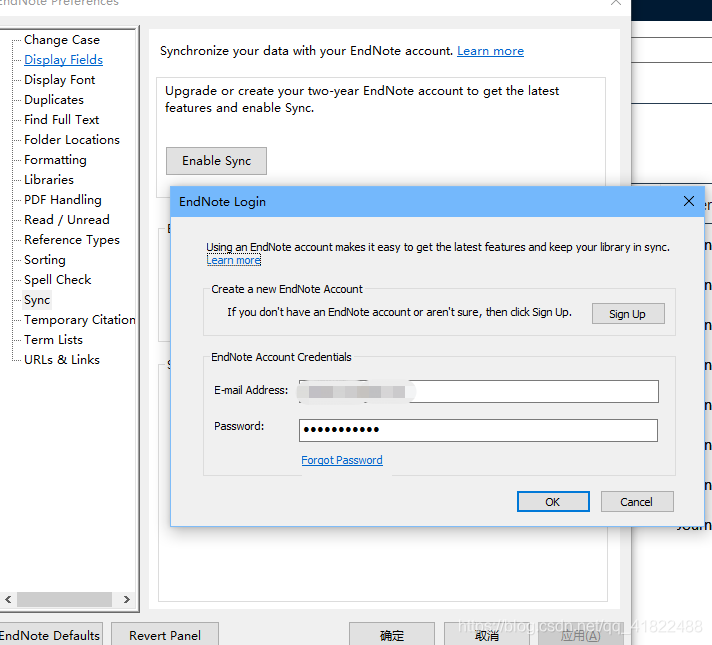
Task: Select Change Case in preferences tree
Action: click(x=62, y=40)
